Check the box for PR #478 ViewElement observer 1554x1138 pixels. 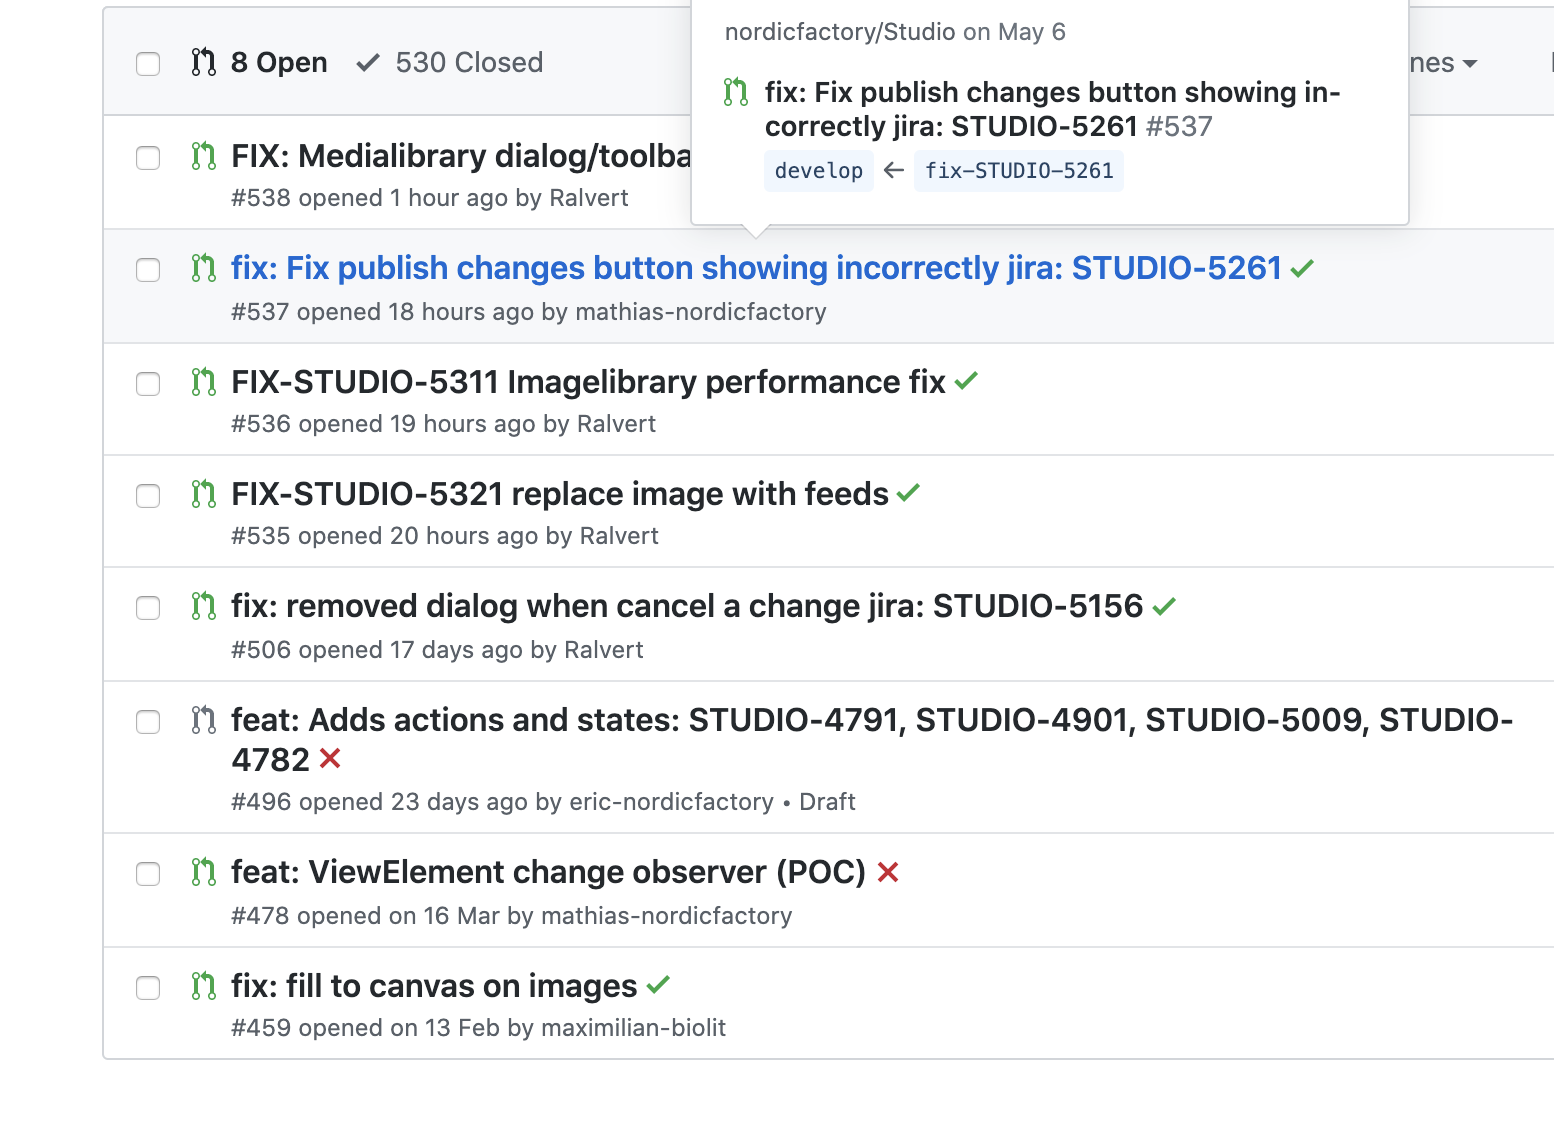coord(148,874)
